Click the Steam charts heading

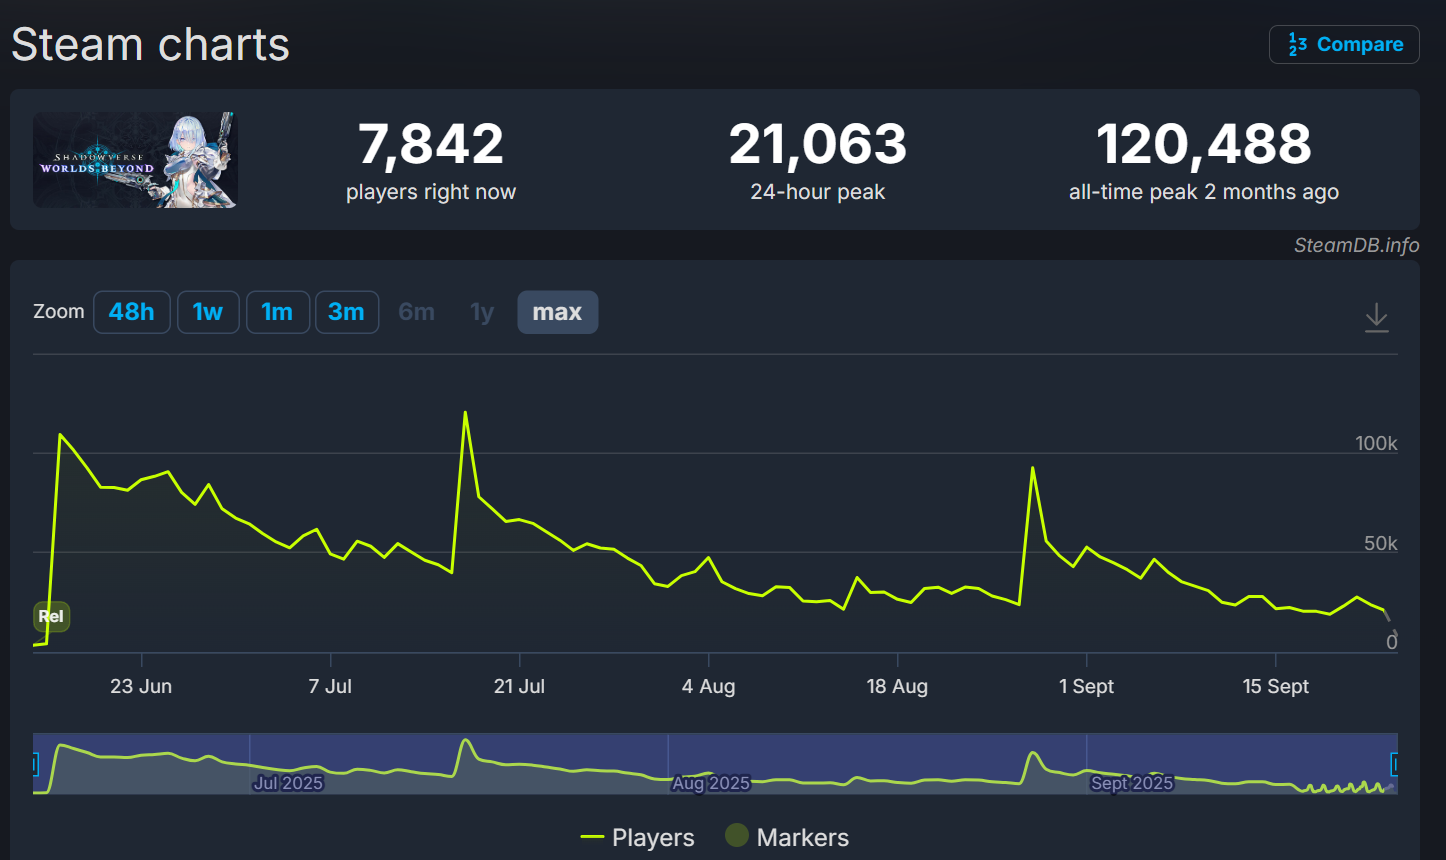150,45
